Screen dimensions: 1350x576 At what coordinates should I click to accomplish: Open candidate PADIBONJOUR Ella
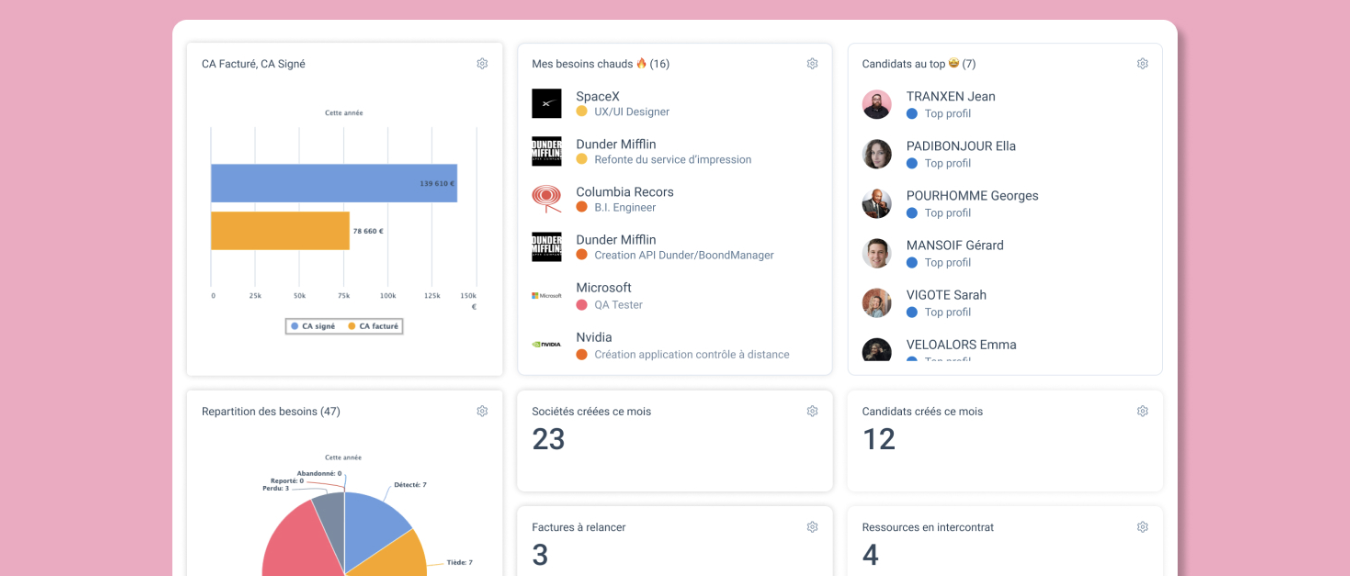point(961,146)
